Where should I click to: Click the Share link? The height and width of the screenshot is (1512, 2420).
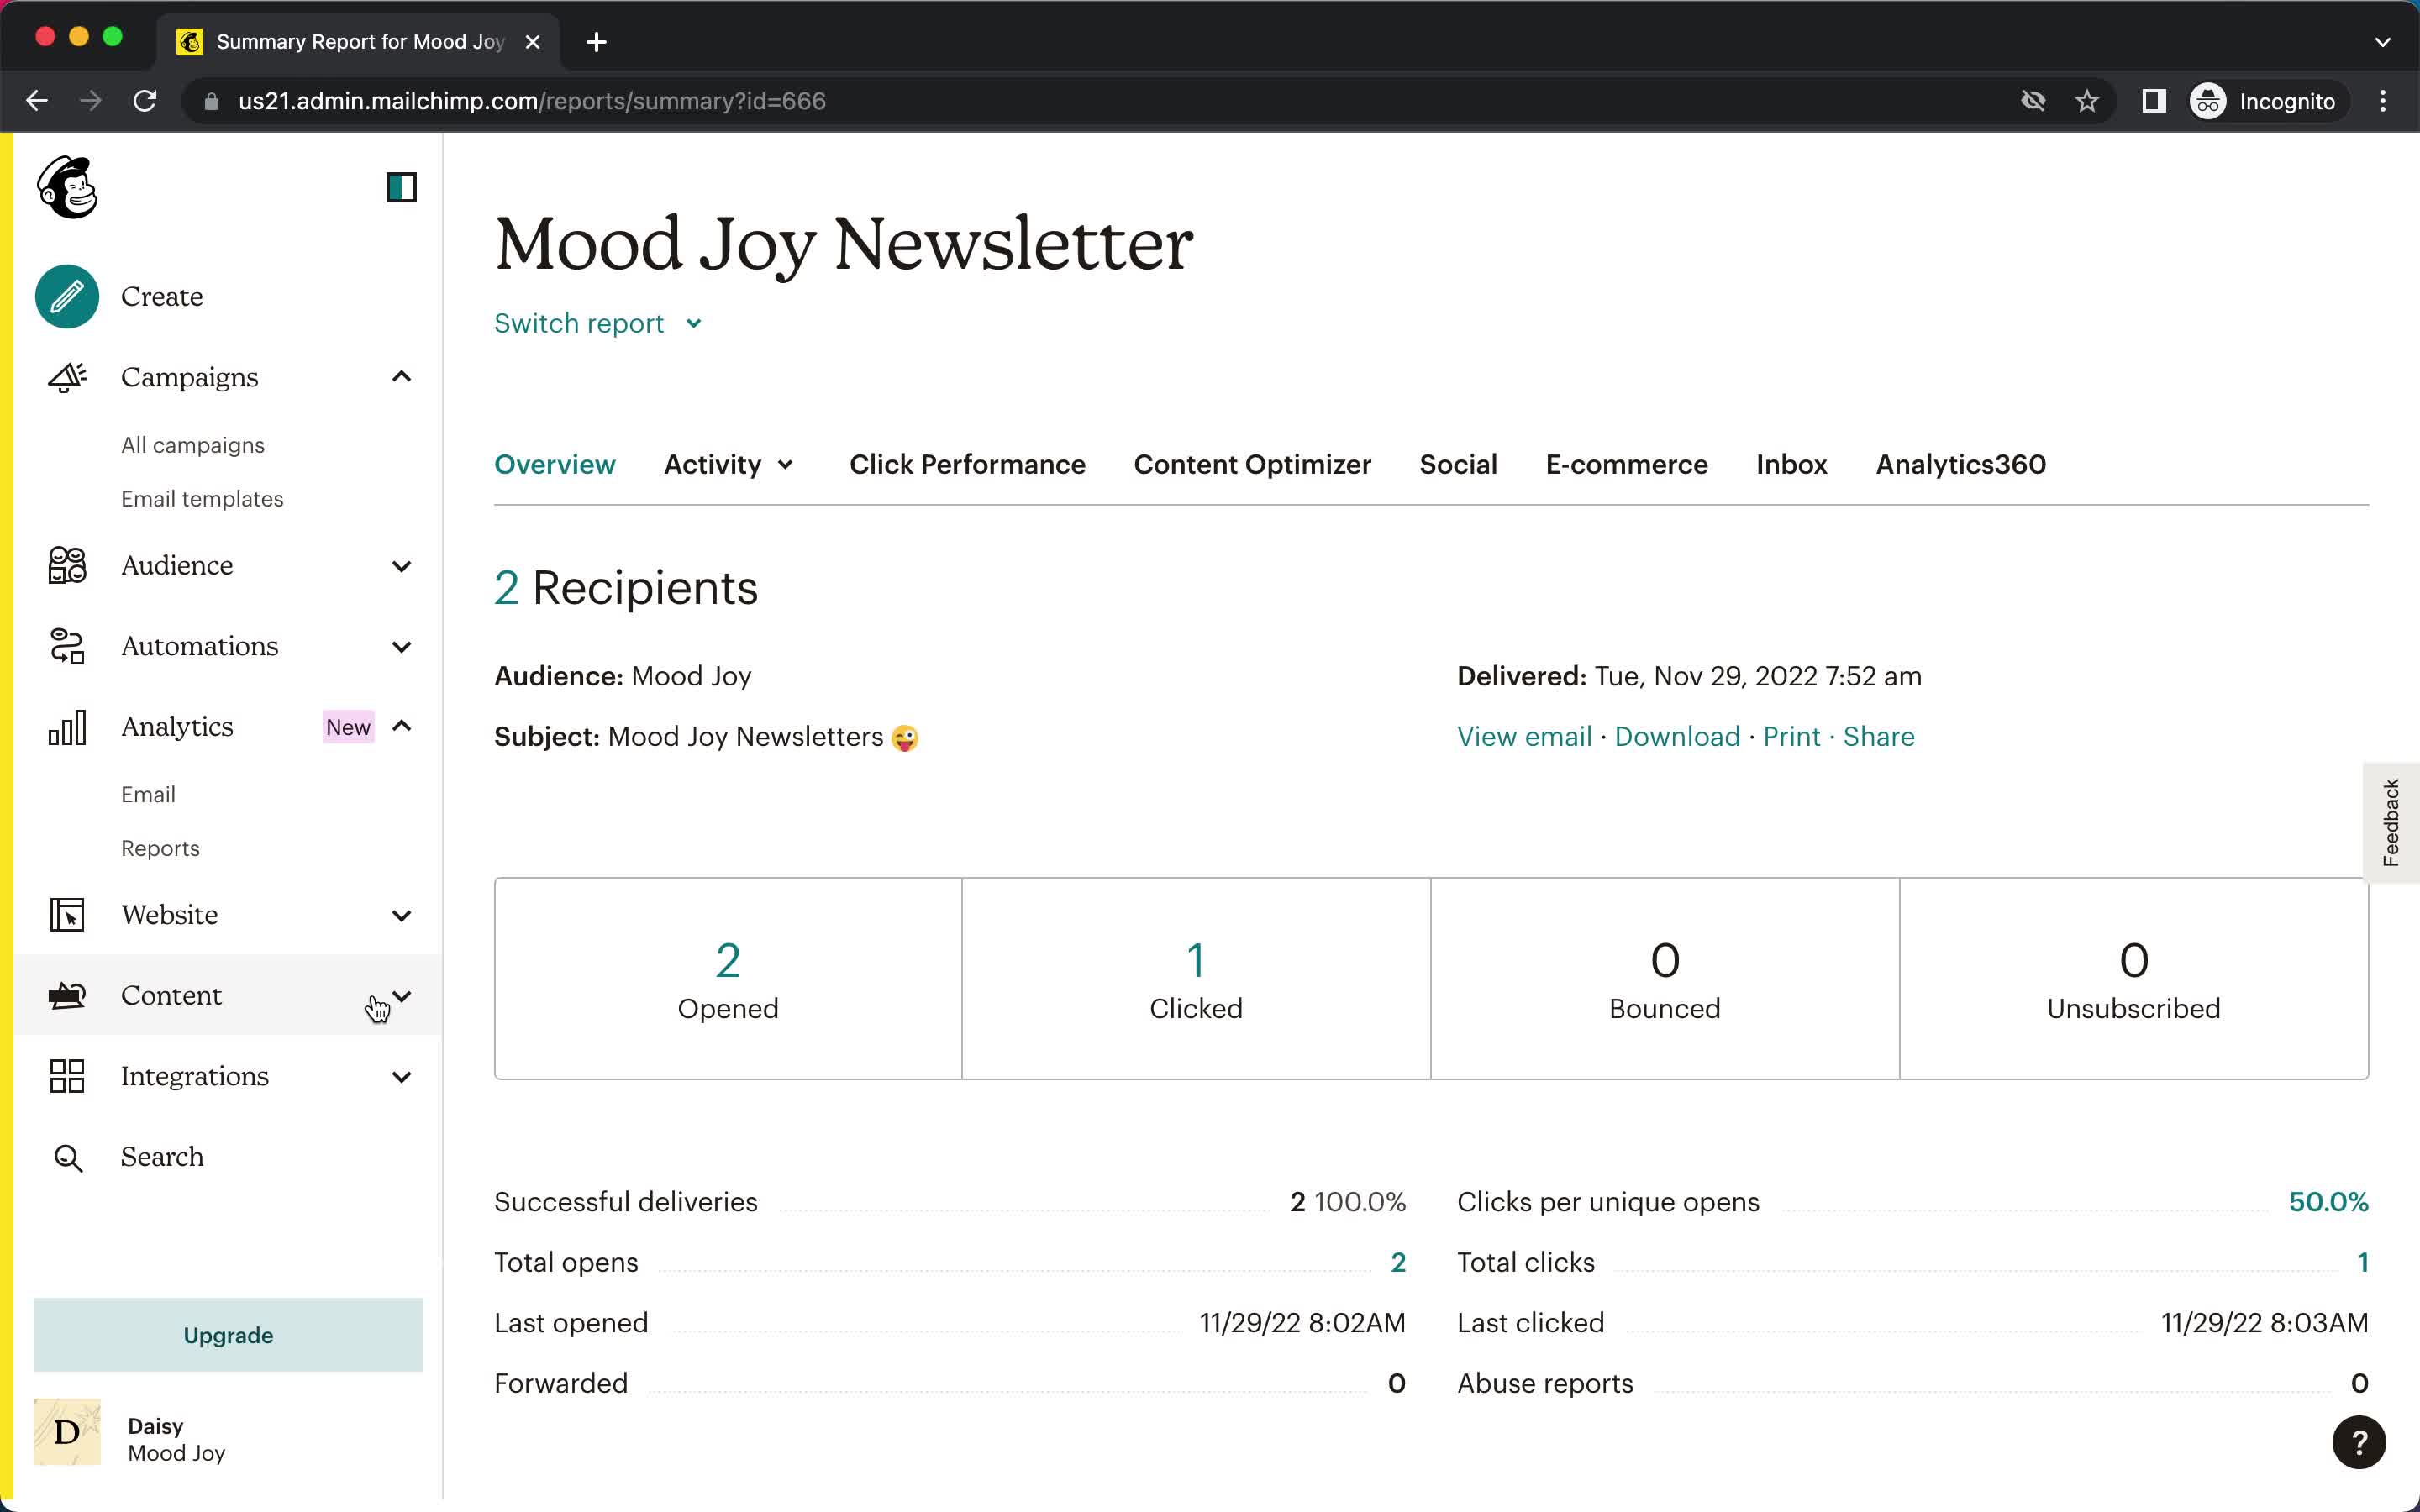[1878, 737]
